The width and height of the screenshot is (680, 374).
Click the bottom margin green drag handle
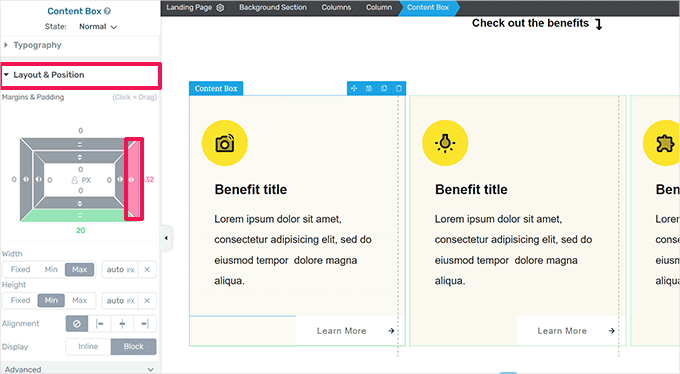(x=80, y=216)
